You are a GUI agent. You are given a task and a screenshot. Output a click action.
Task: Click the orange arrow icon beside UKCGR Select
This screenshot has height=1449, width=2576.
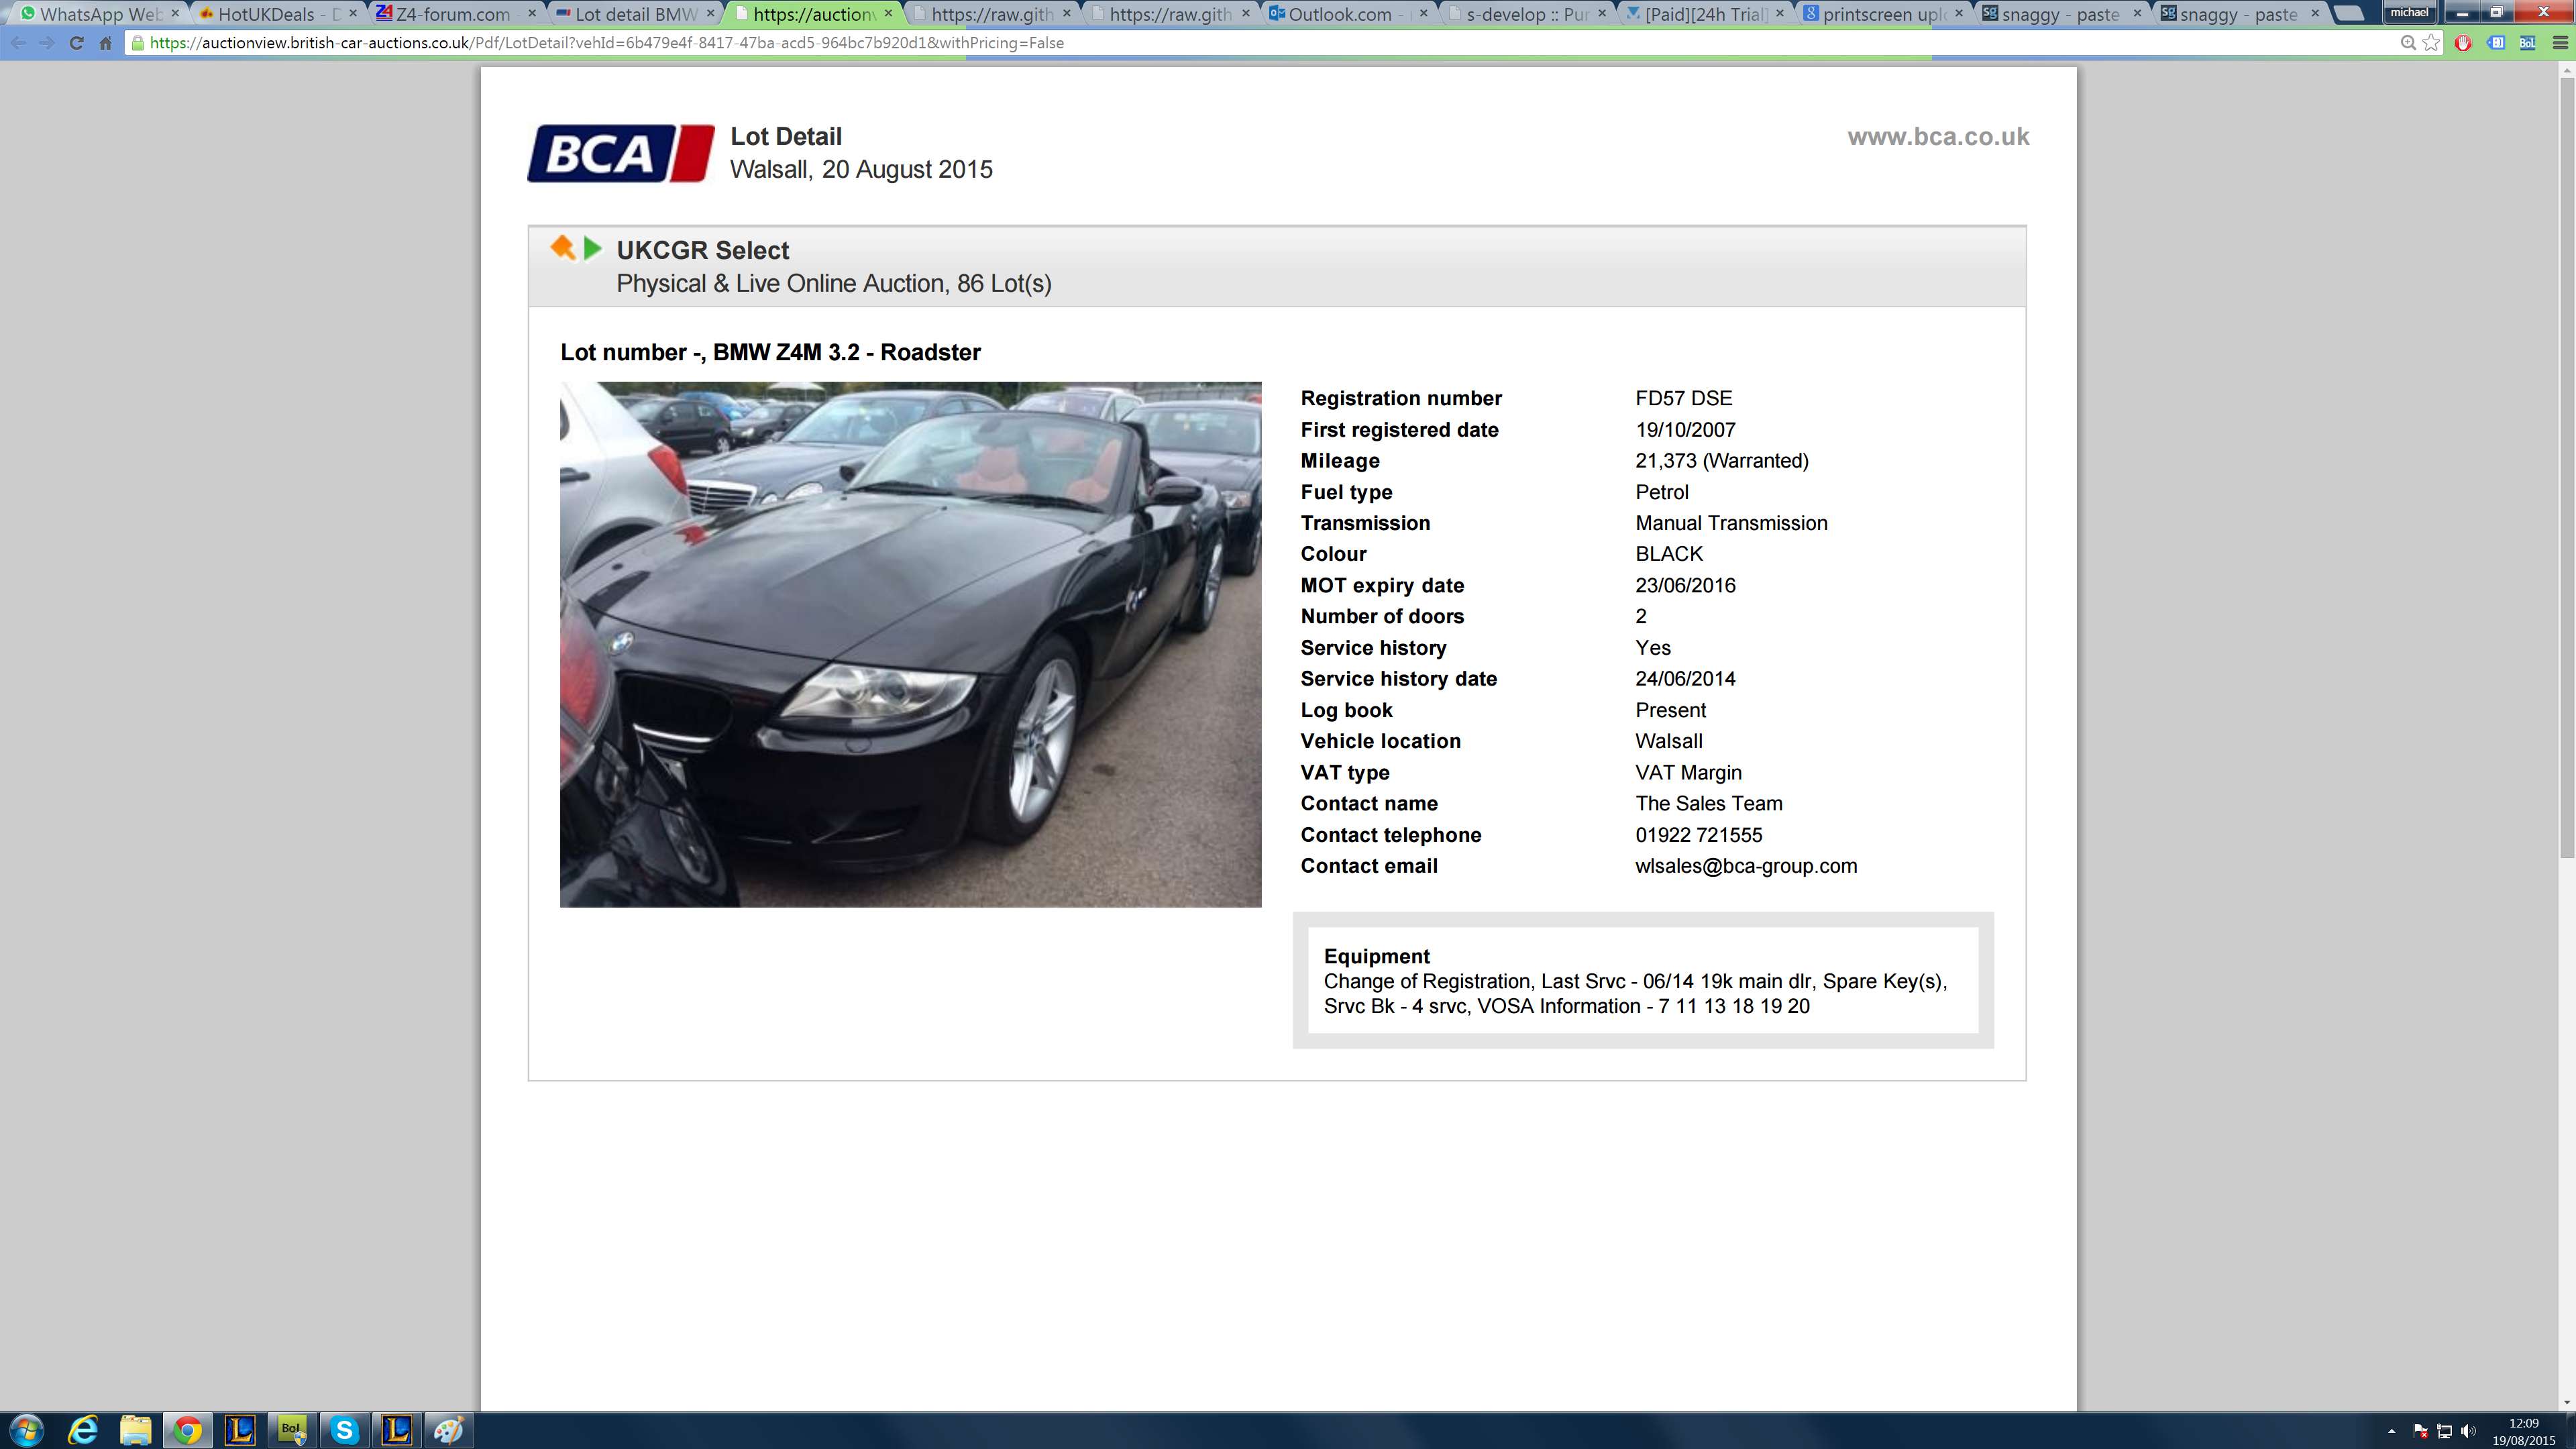click(563, 247)
